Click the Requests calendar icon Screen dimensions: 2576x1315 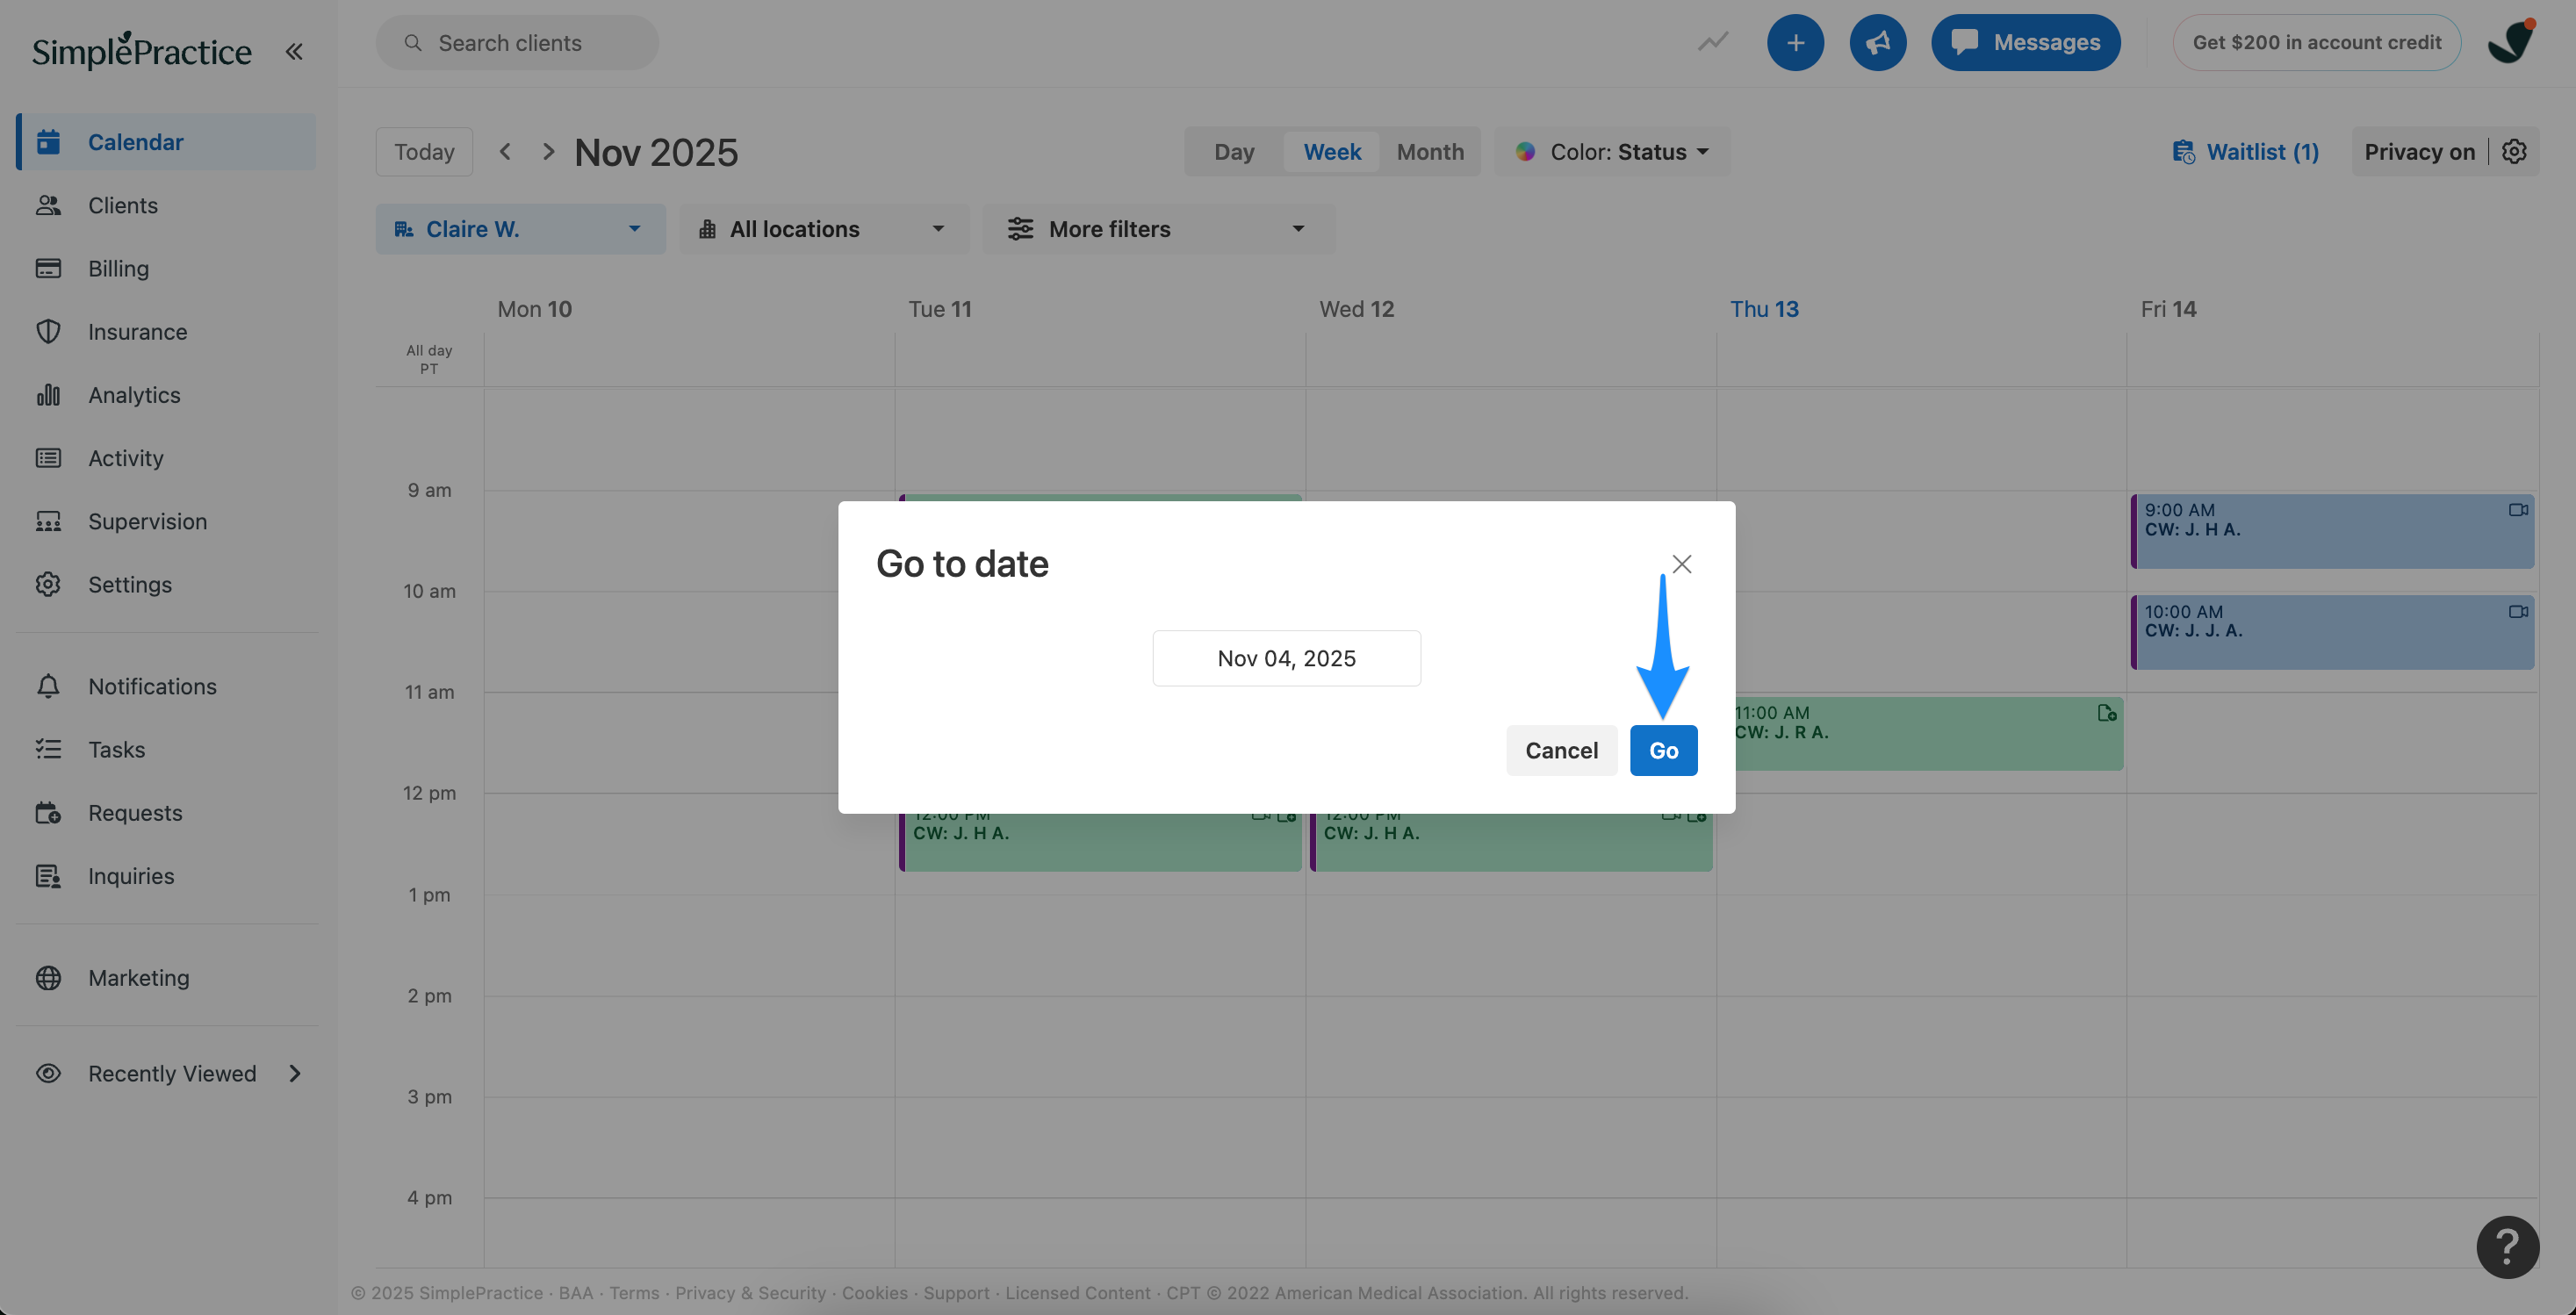pos(48,813)
